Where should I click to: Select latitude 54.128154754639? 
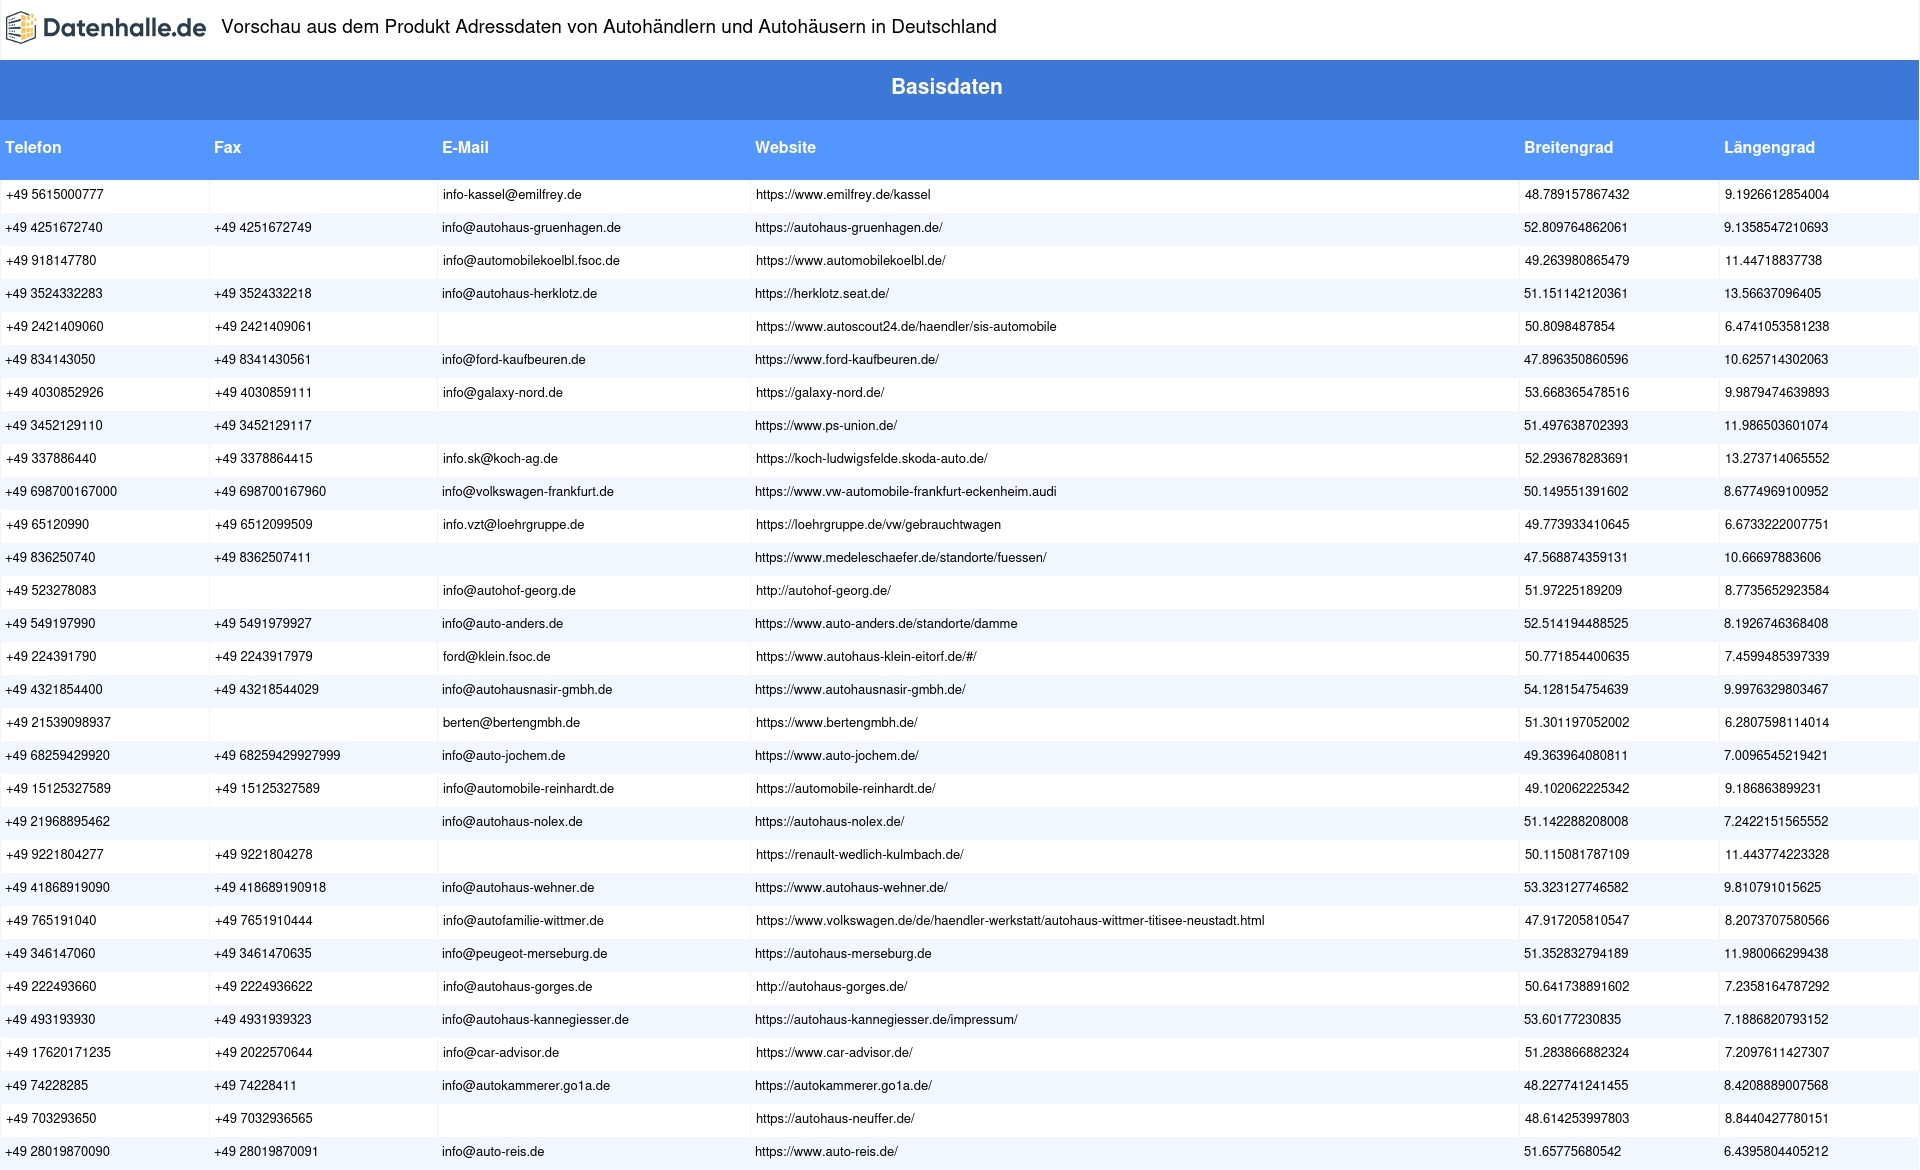1576,690
